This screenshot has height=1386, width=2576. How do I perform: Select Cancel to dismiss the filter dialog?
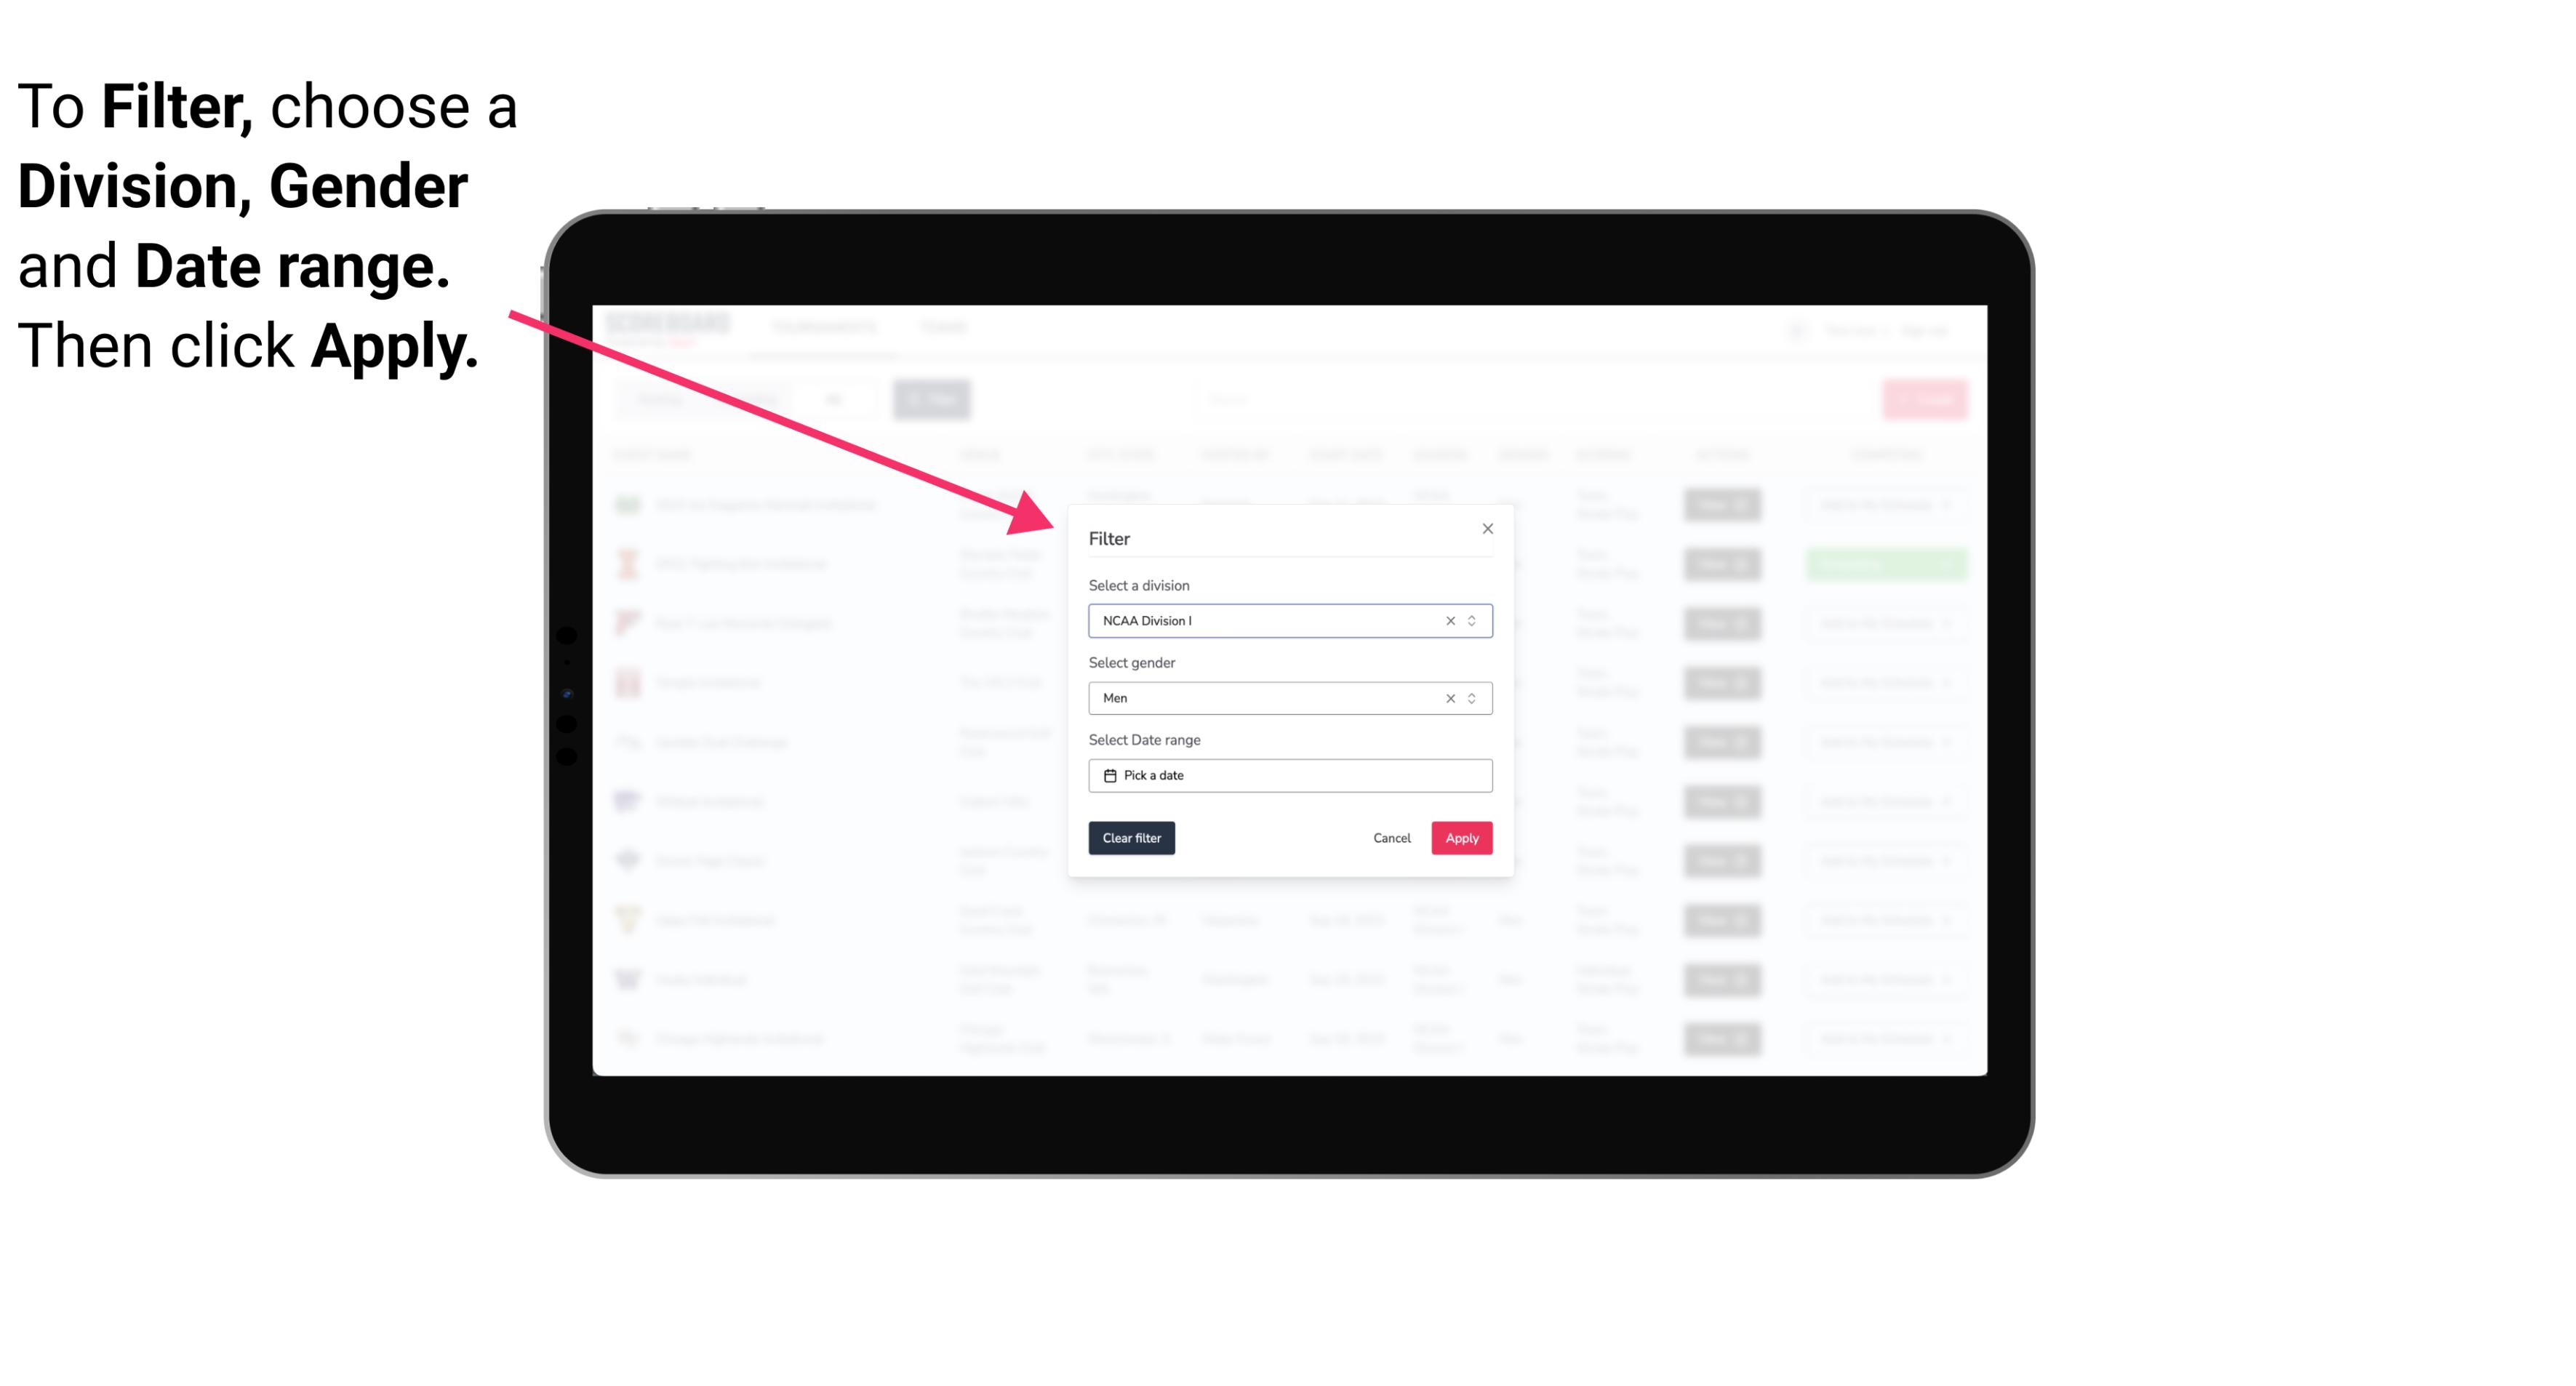coord(1391,838)
